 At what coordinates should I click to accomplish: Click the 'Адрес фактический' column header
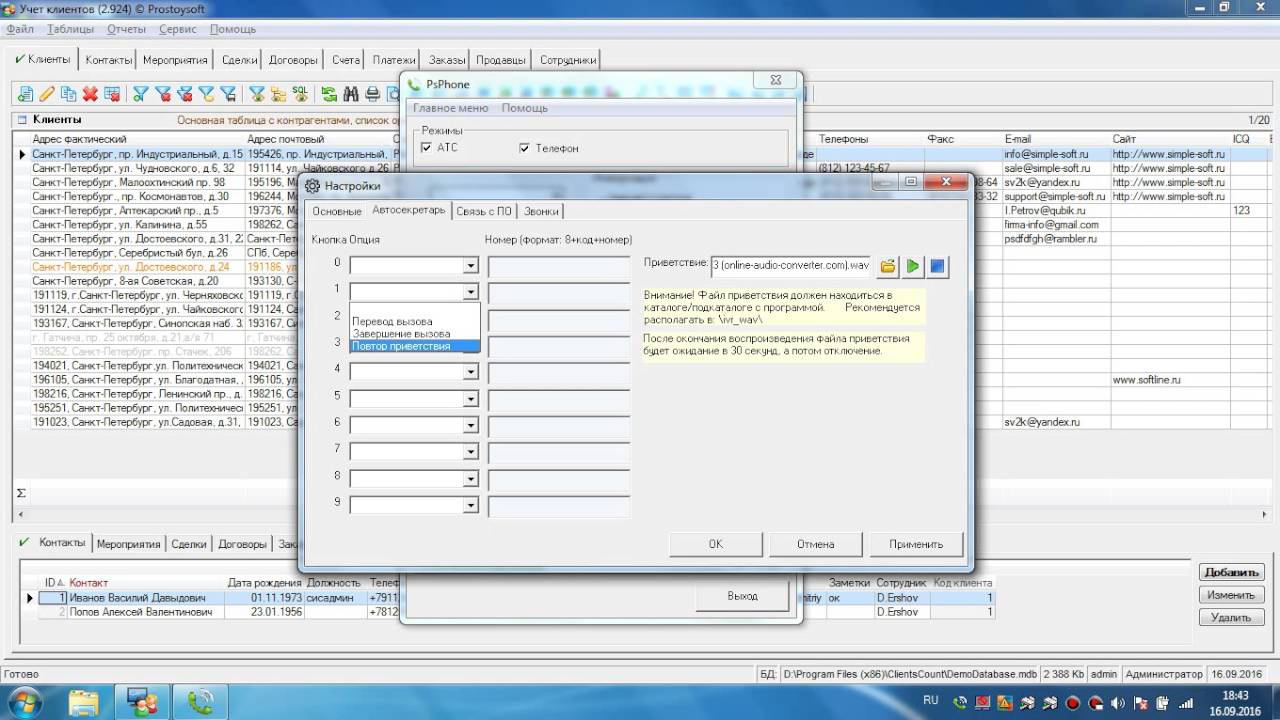click(x=136, y=139)
